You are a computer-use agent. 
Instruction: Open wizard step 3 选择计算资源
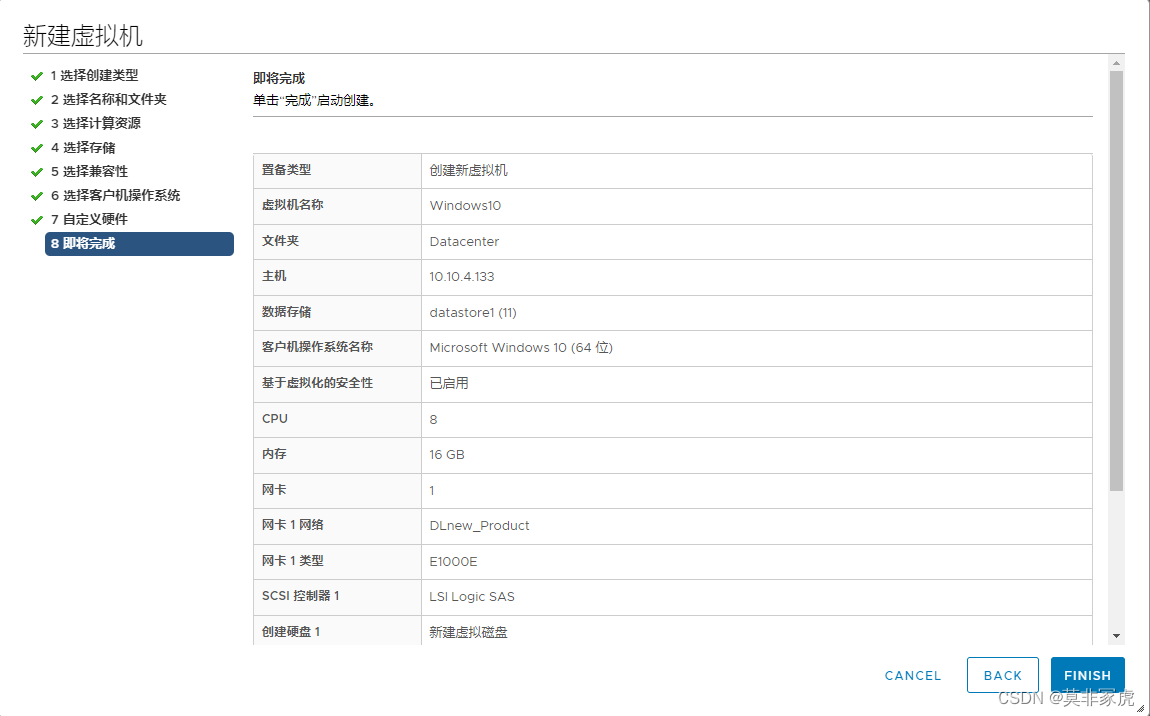click(x=95, y=123)
